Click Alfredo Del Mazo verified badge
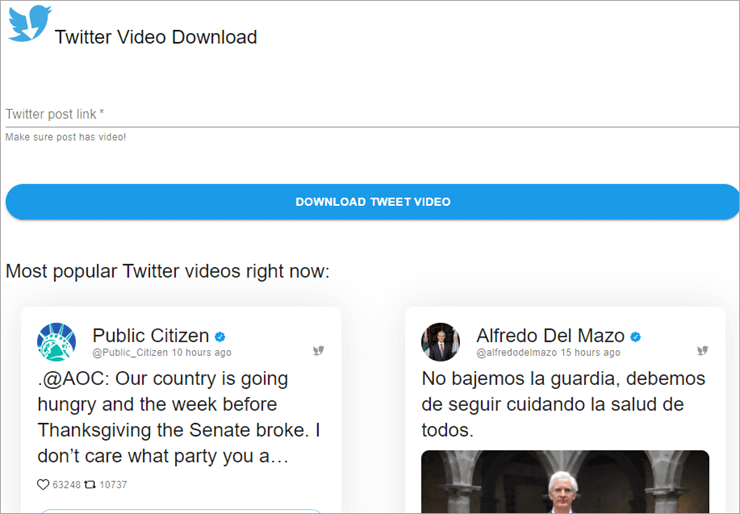Screen dimensions: 740x514 [x=636, y=337]
